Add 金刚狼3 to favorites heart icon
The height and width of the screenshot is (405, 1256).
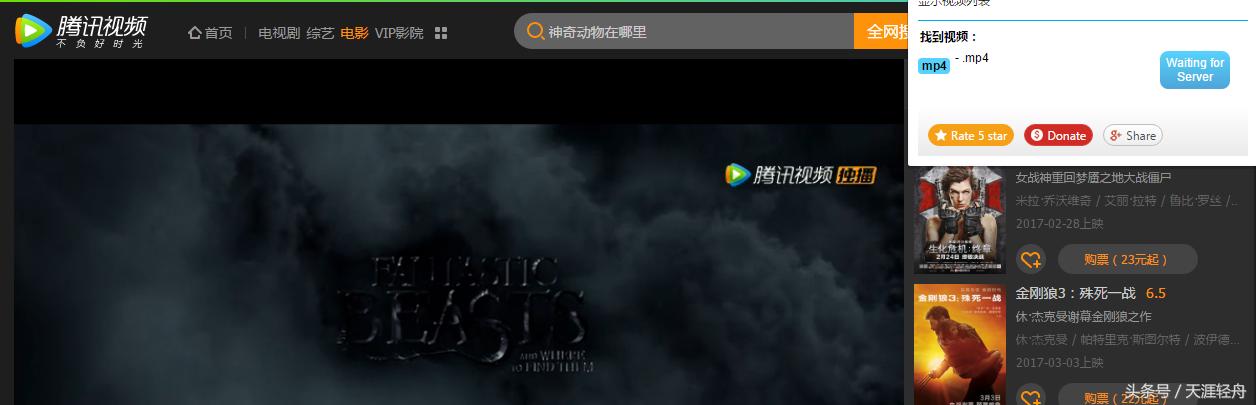1031,397
